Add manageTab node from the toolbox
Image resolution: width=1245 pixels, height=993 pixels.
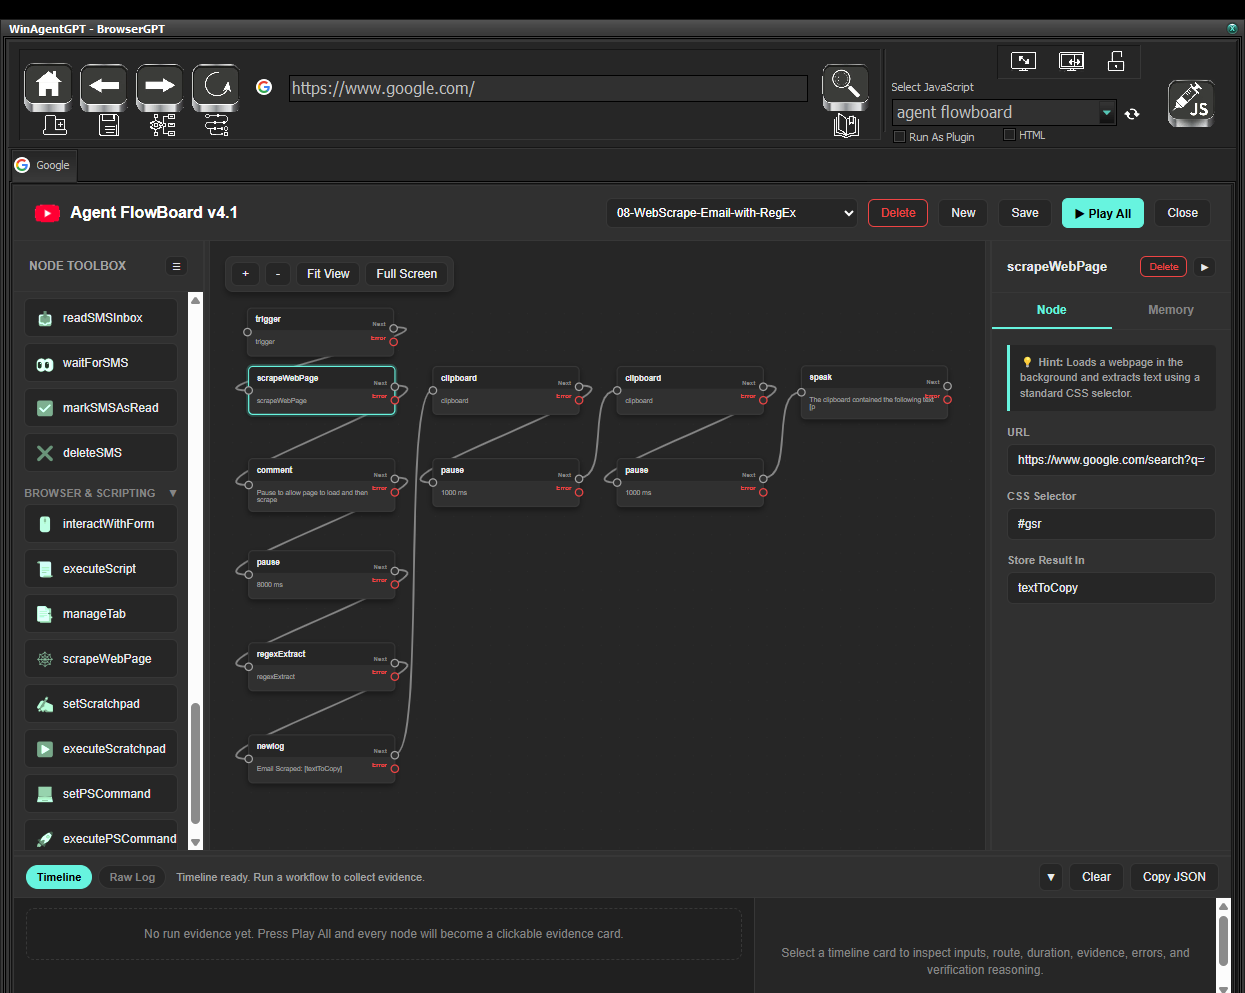pyautogui.click(x=101, y=614)
